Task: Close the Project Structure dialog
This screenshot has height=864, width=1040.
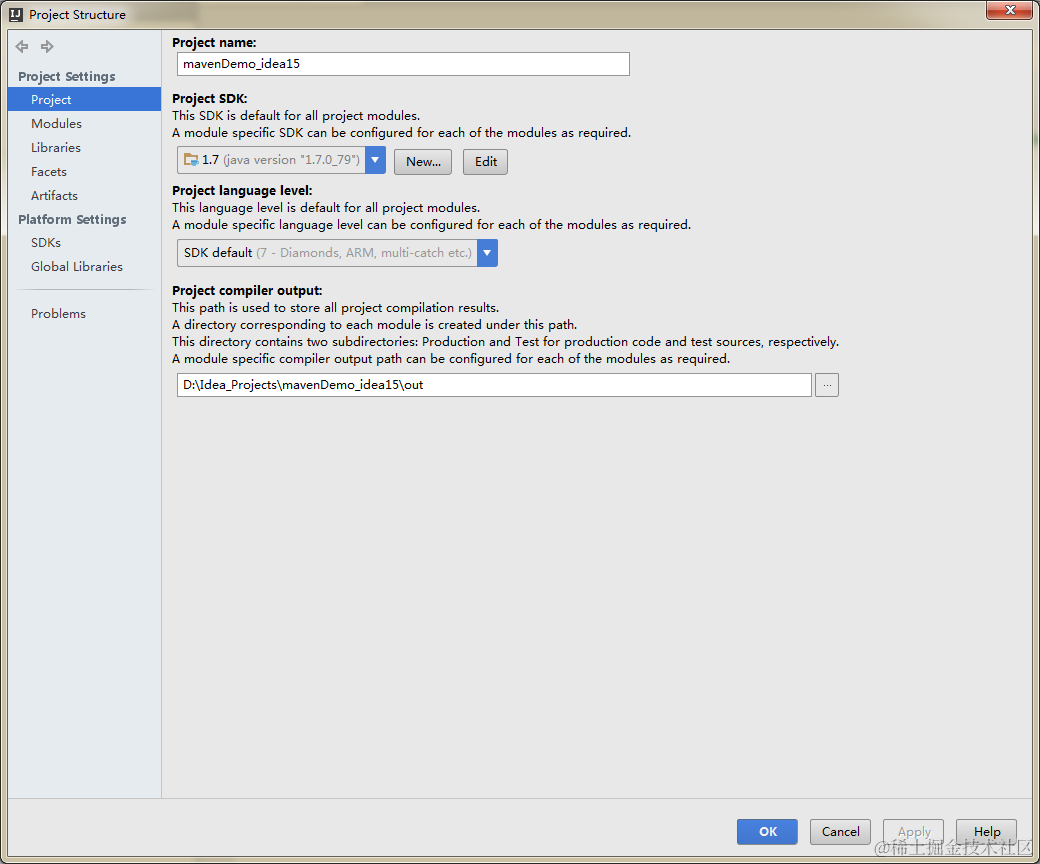Action: click(1009, 10)
